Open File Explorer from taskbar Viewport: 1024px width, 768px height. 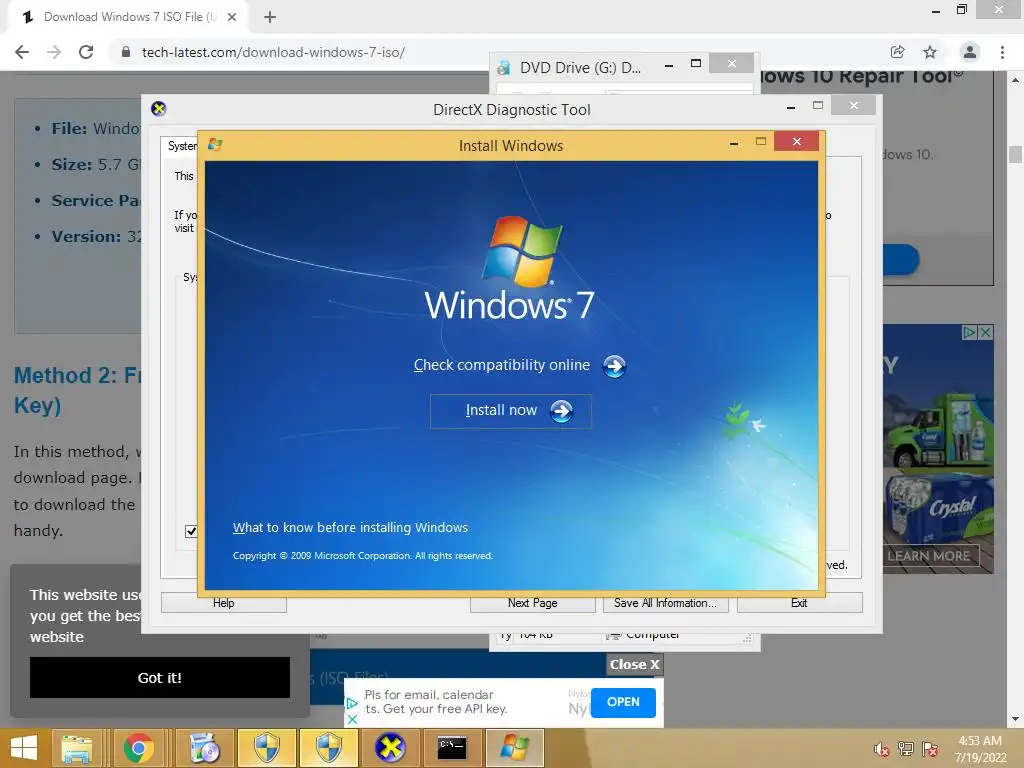76,748
